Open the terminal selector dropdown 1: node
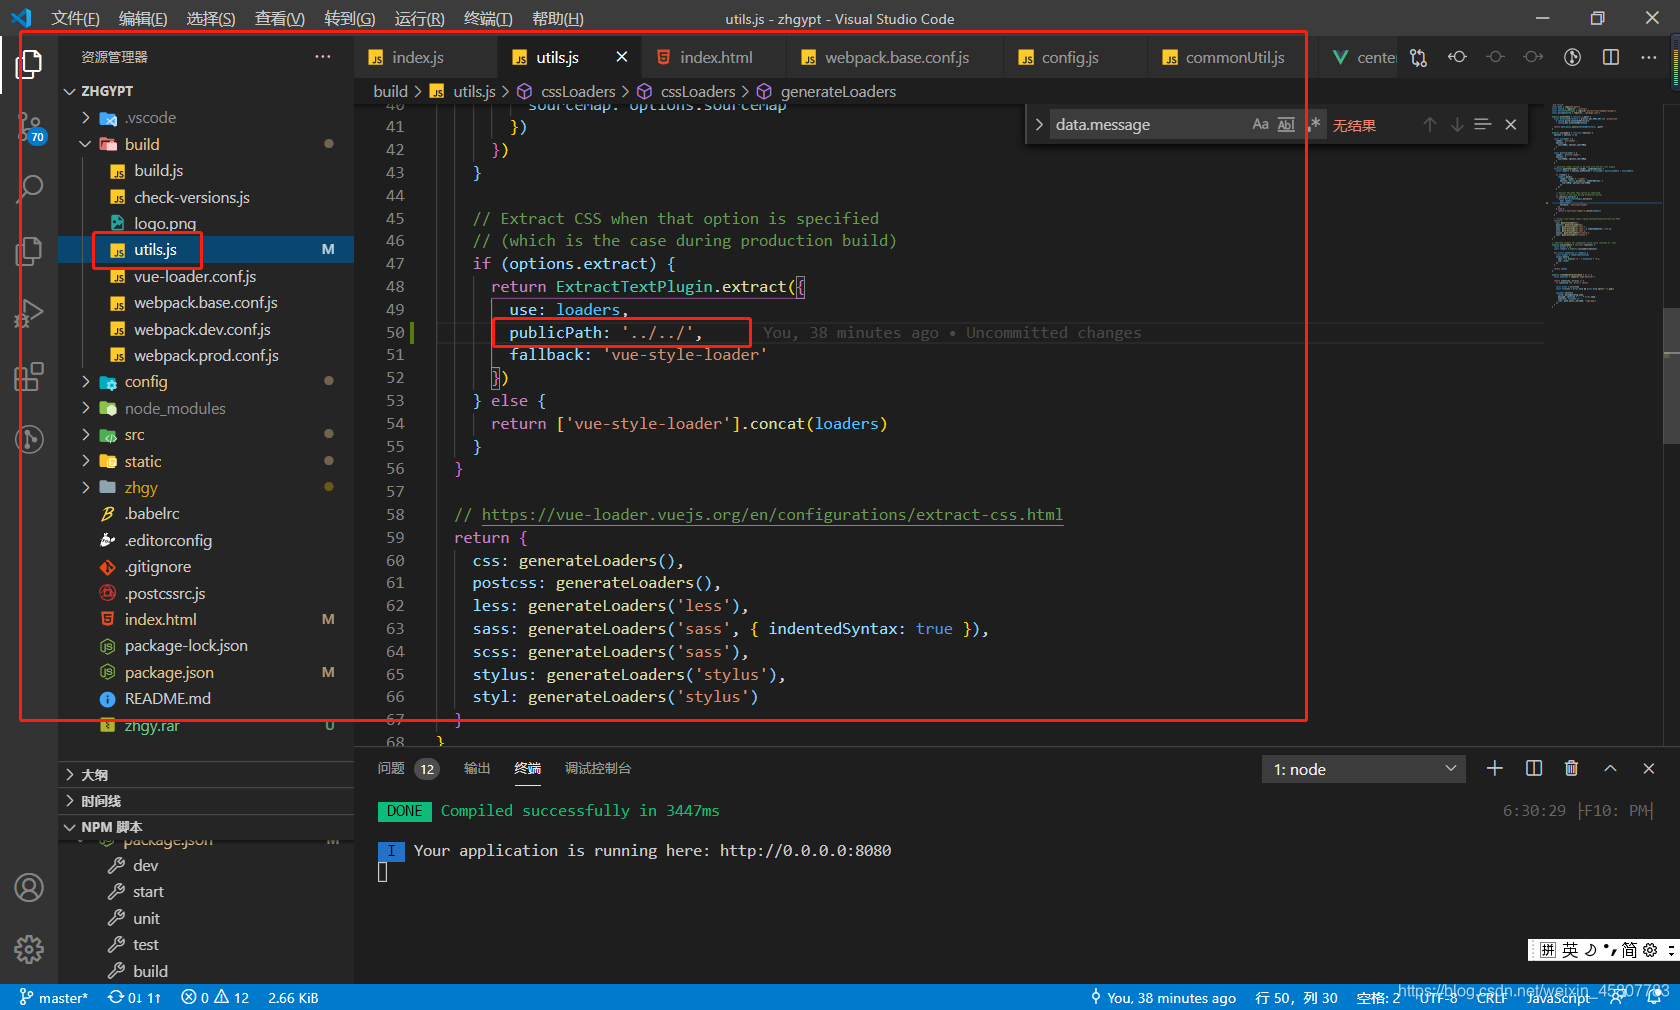Image resolution: width=1680 pixels, height=1010 pixels. [1364, 769]
